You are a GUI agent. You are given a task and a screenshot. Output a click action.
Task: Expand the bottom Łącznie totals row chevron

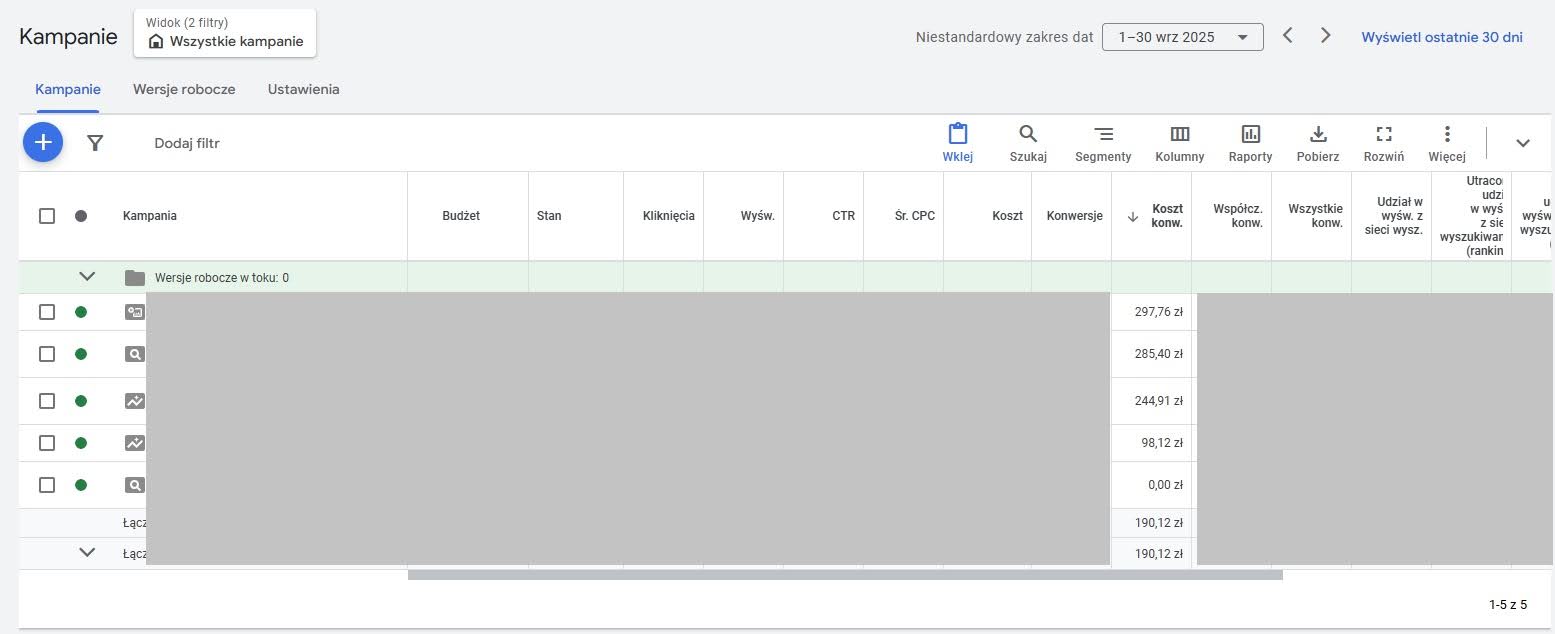point(87,552)
